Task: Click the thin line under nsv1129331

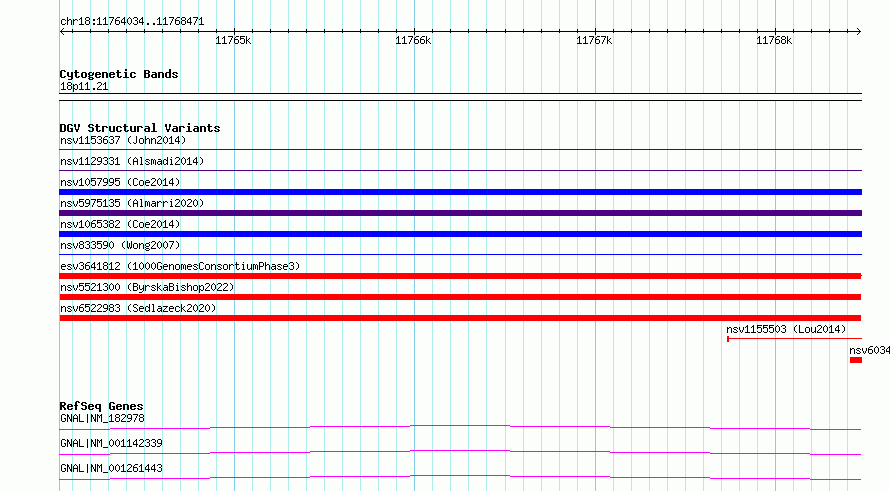Action: coord(460,170)
